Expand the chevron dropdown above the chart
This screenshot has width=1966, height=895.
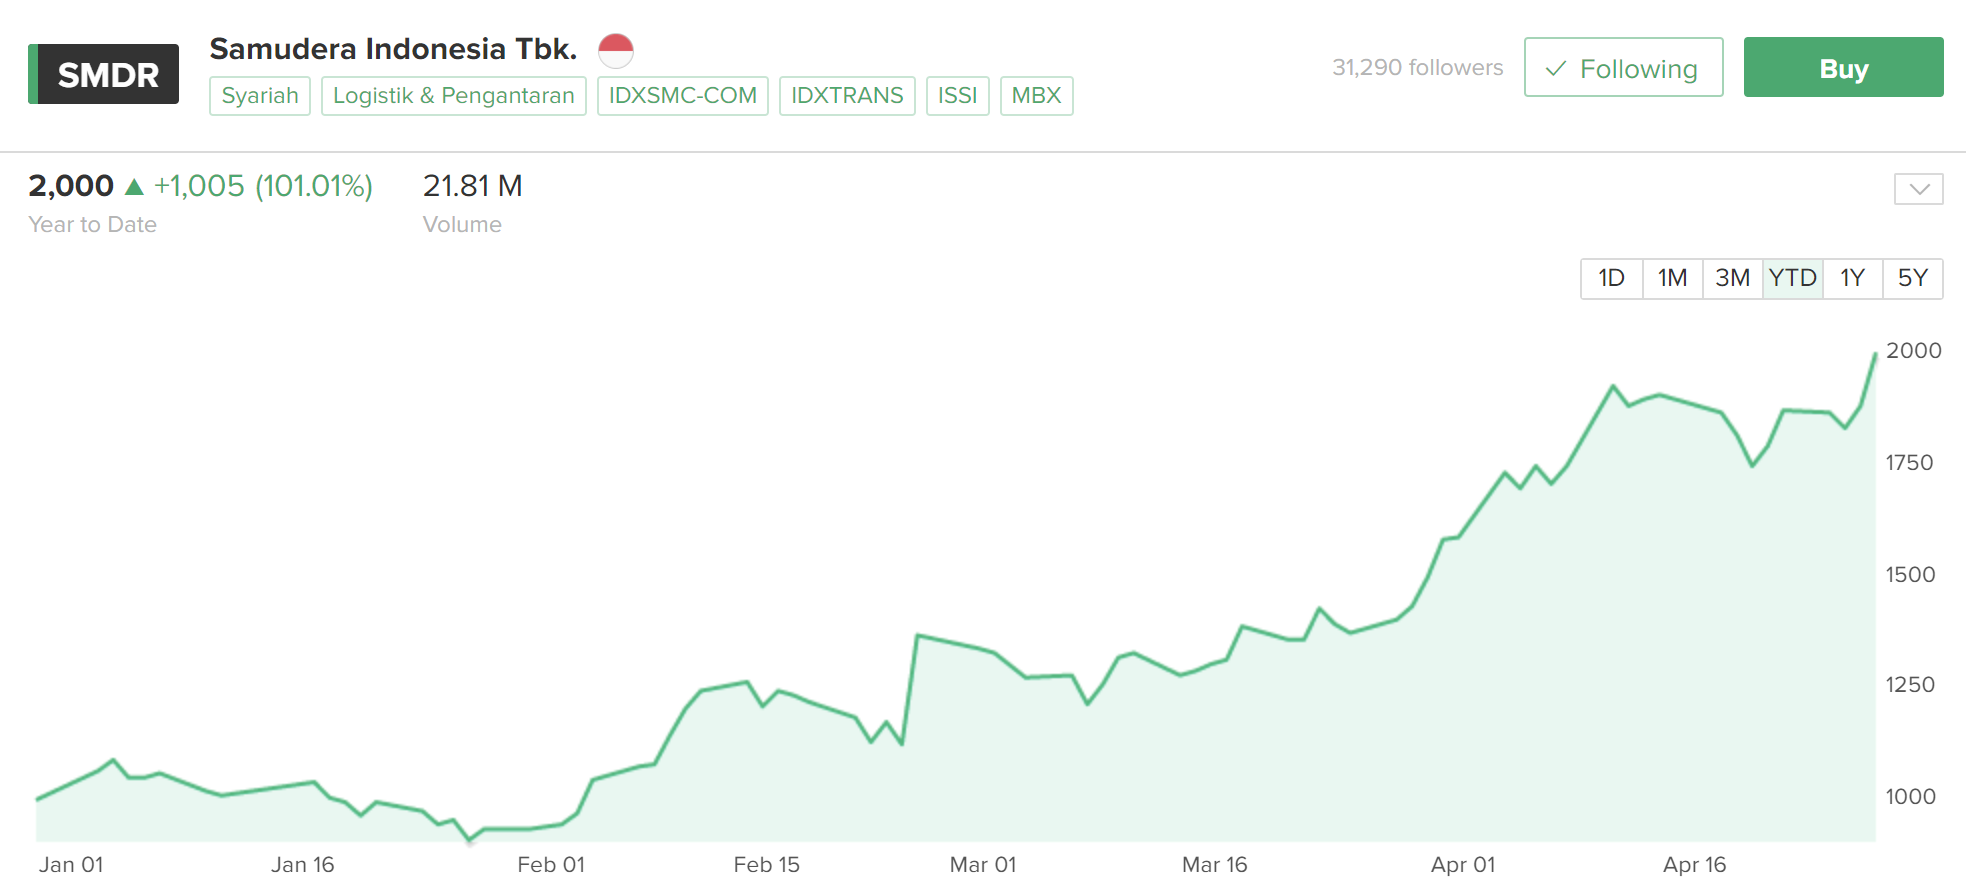click(1918, 189)
